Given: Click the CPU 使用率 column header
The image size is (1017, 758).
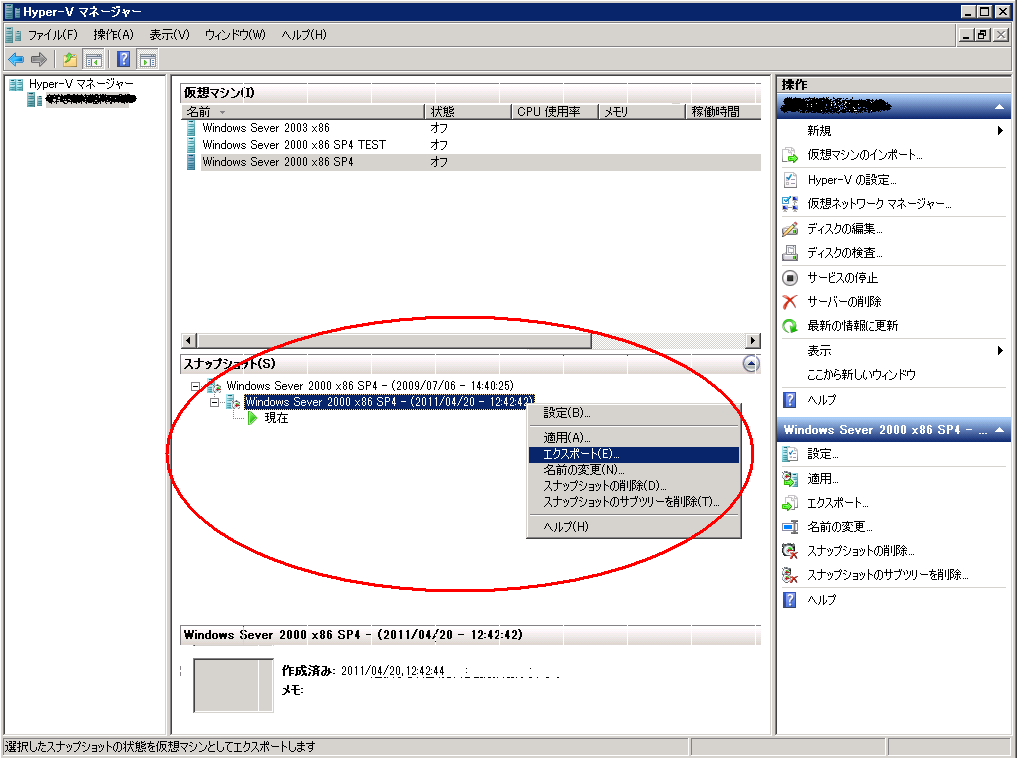Looking at the screenshot, I should 555,112.
